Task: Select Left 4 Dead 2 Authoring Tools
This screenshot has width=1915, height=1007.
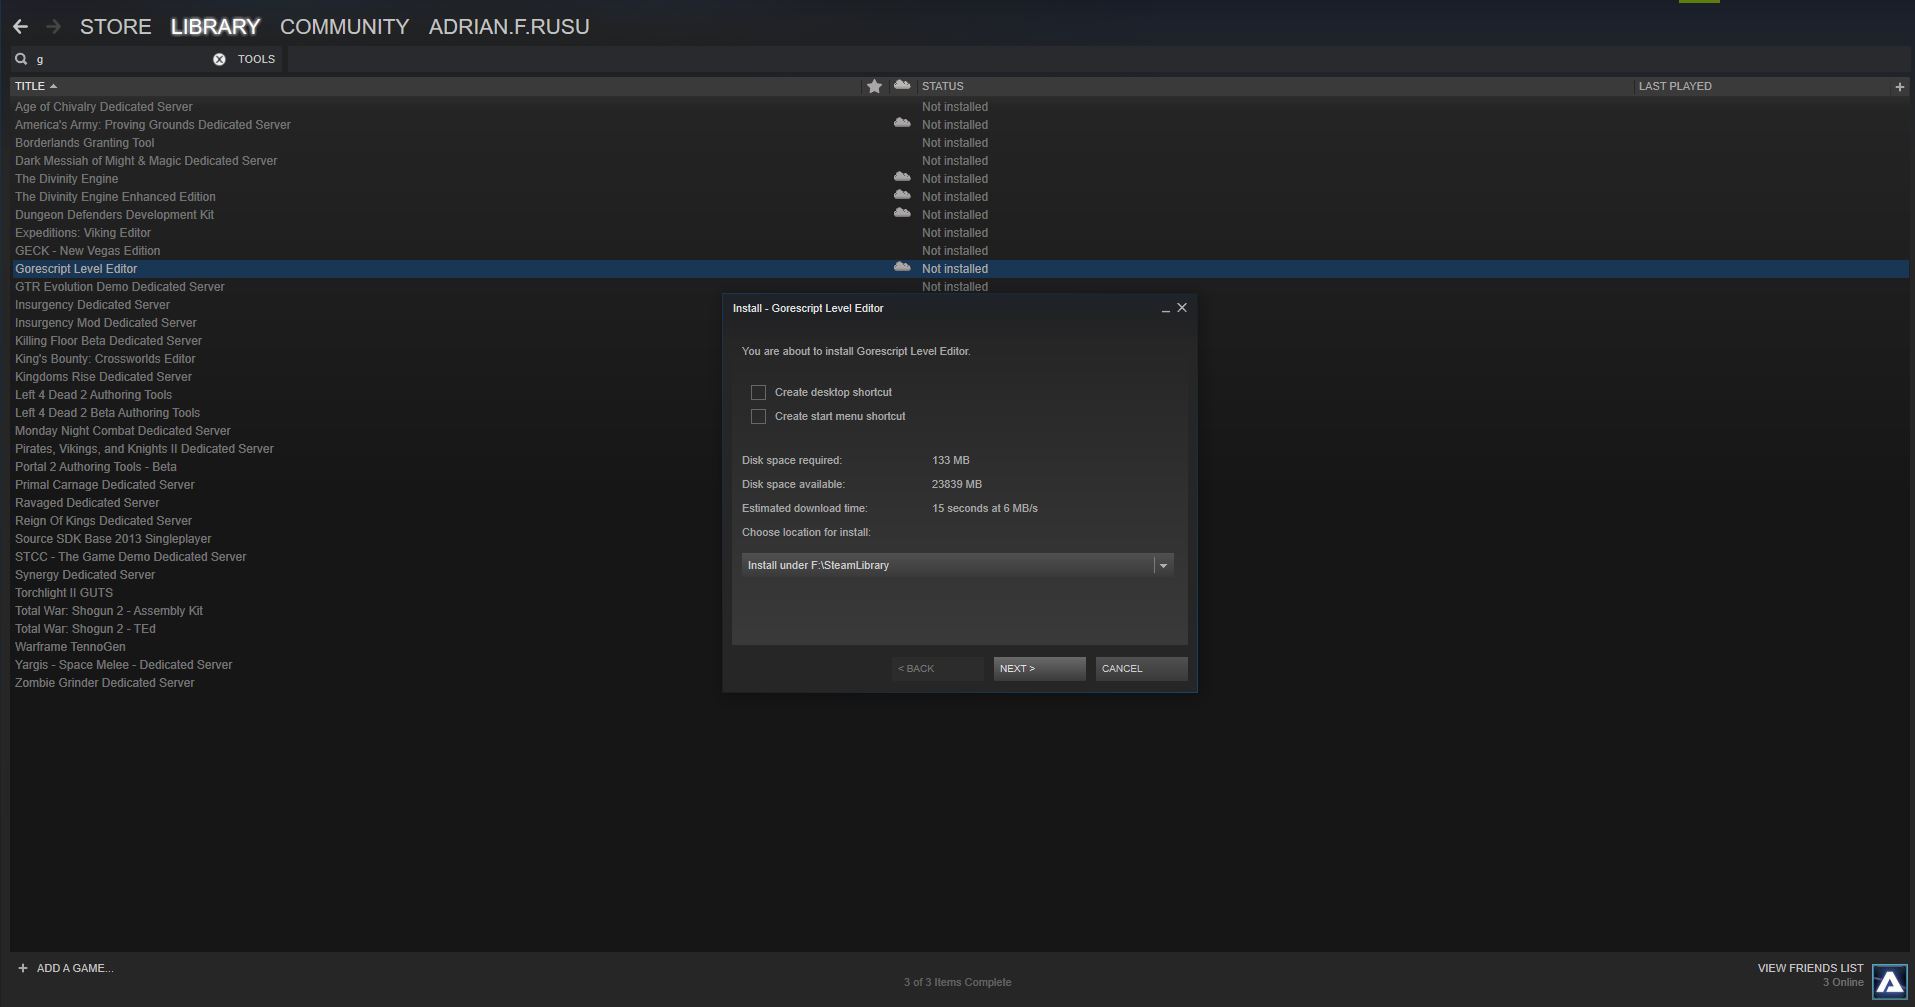Action: point(94,395)
